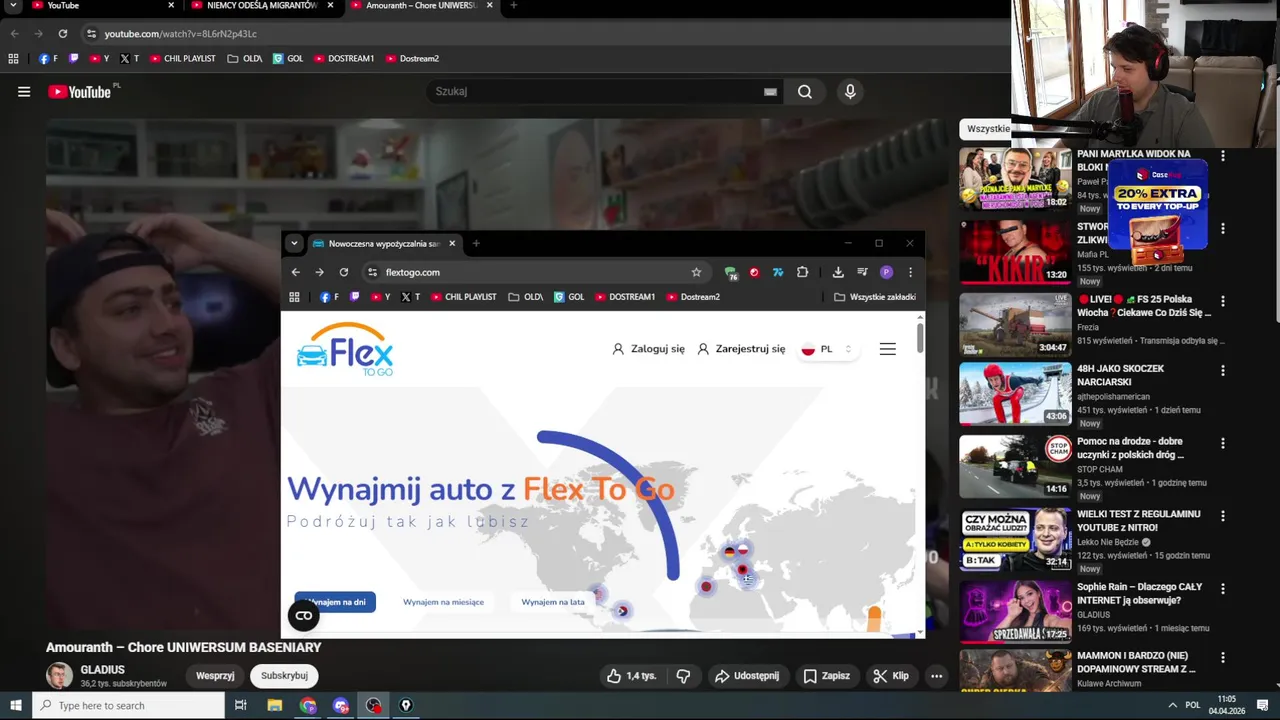
Task: Click the YouTube logo to go home
Action: tap(79, 92)
